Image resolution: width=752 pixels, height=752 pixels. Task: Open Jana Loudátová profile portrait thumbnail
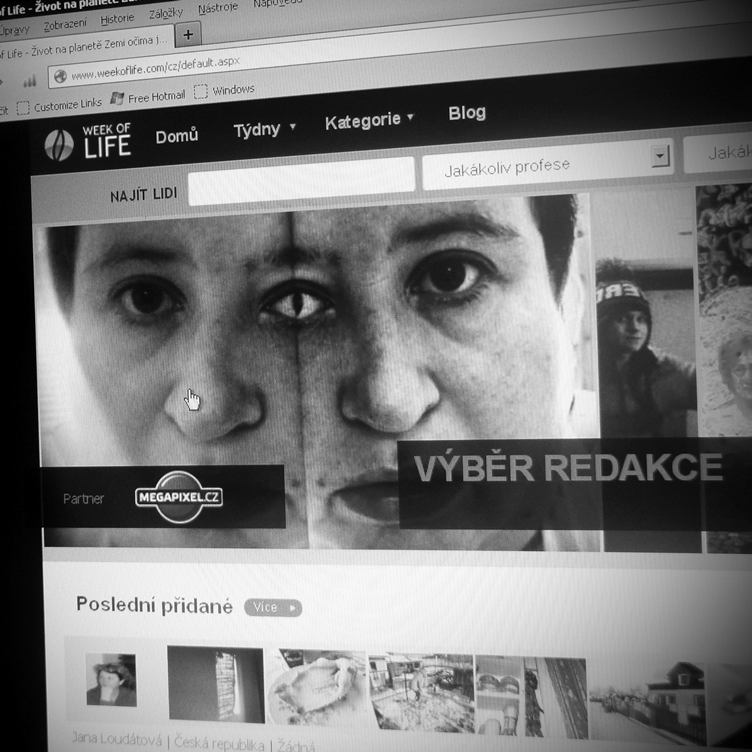[111, 680]
